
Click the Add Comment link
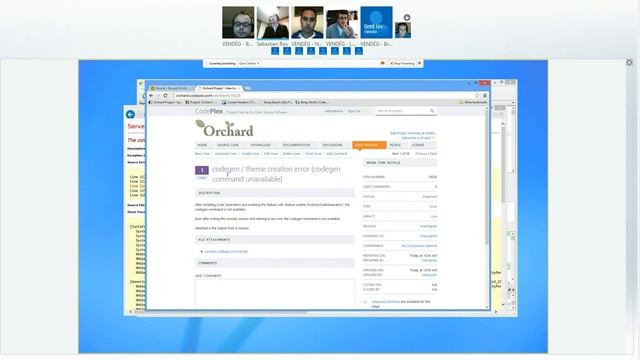coord(337,154)
